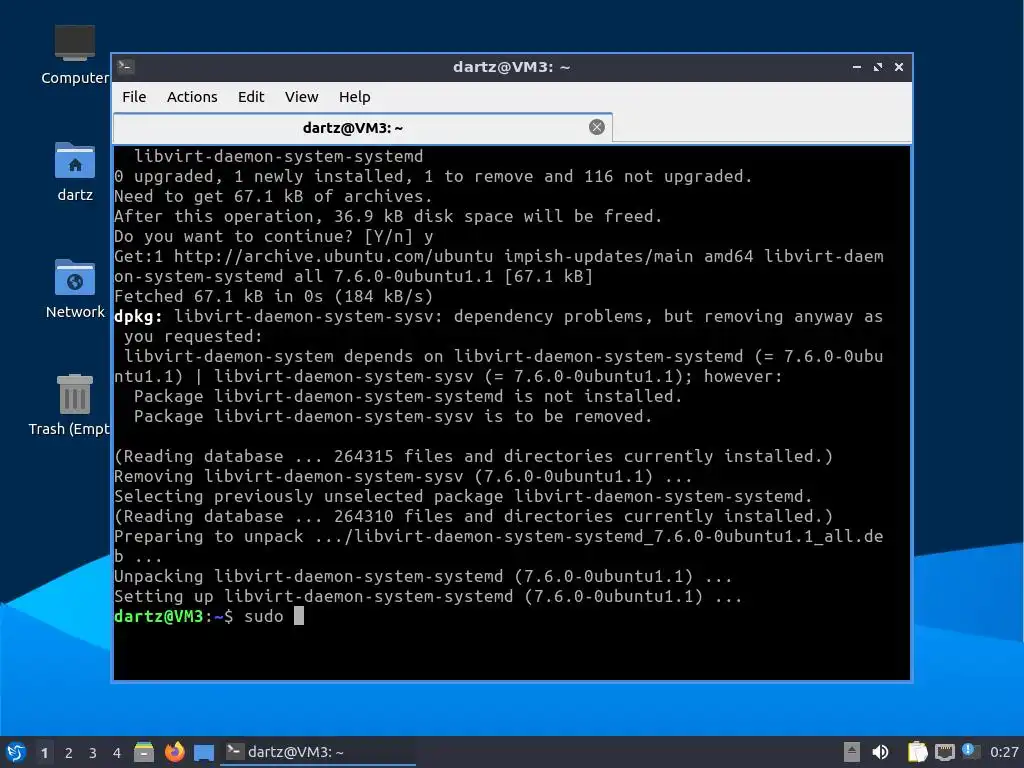
Task: Click the terminal icon in title bar
Action: 126,67
